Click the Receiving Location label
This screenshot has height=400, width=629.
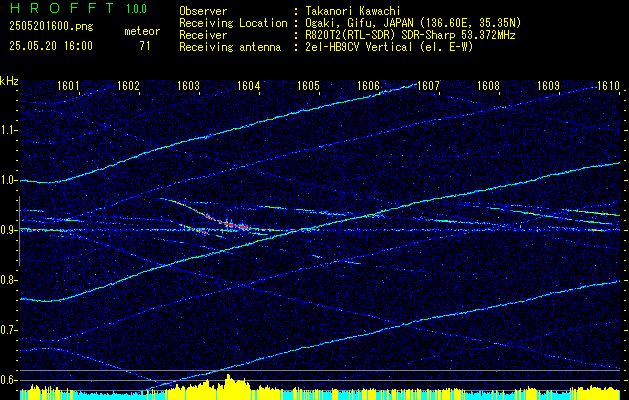233,23
